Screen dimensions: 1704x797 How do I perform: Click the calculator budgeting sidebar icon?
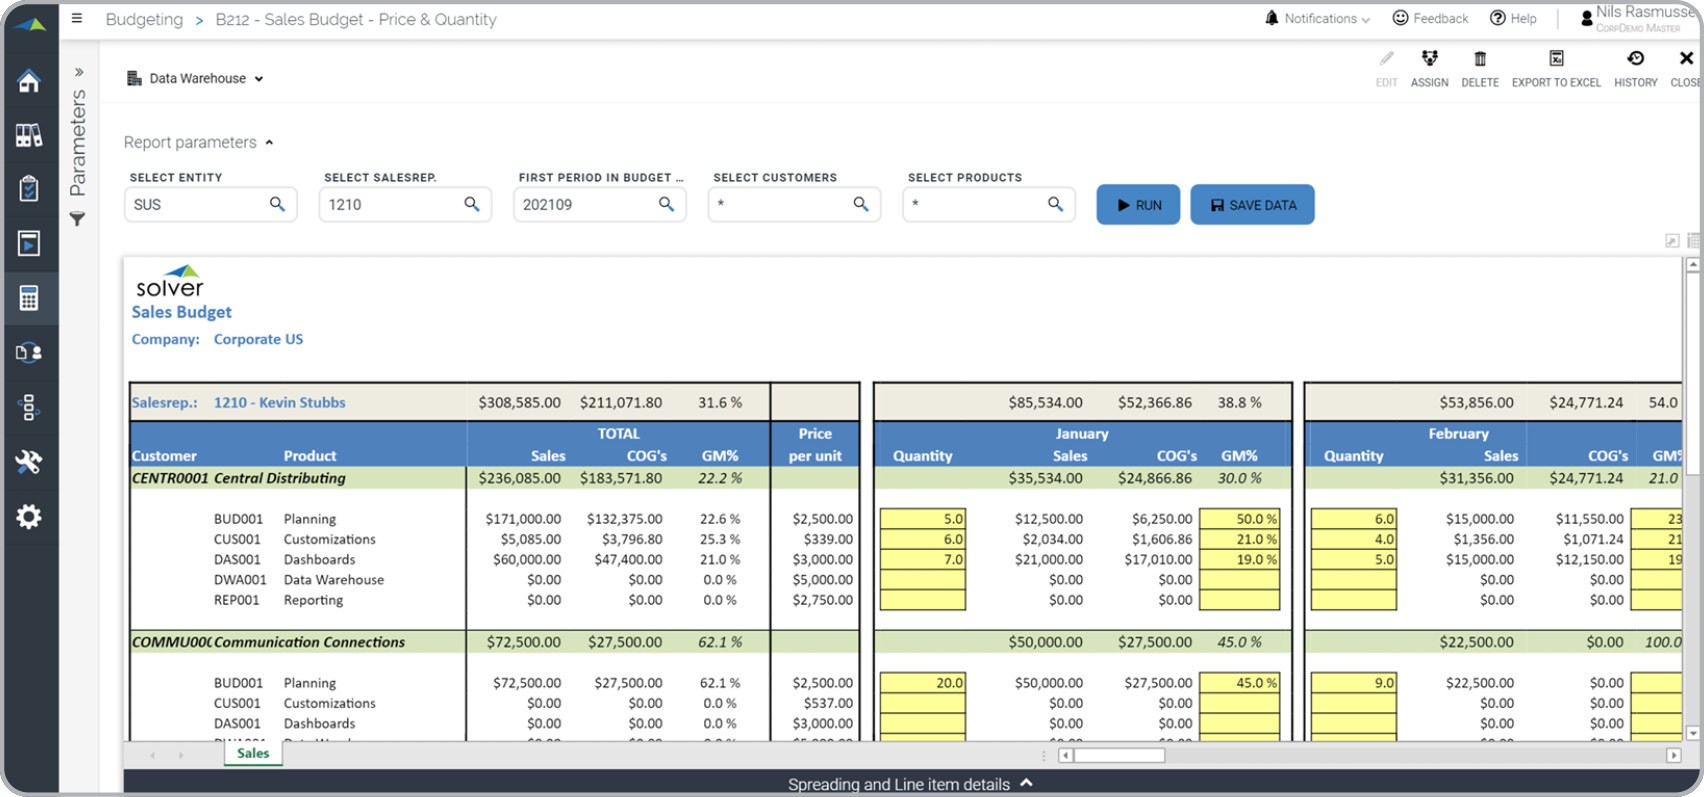29,298
